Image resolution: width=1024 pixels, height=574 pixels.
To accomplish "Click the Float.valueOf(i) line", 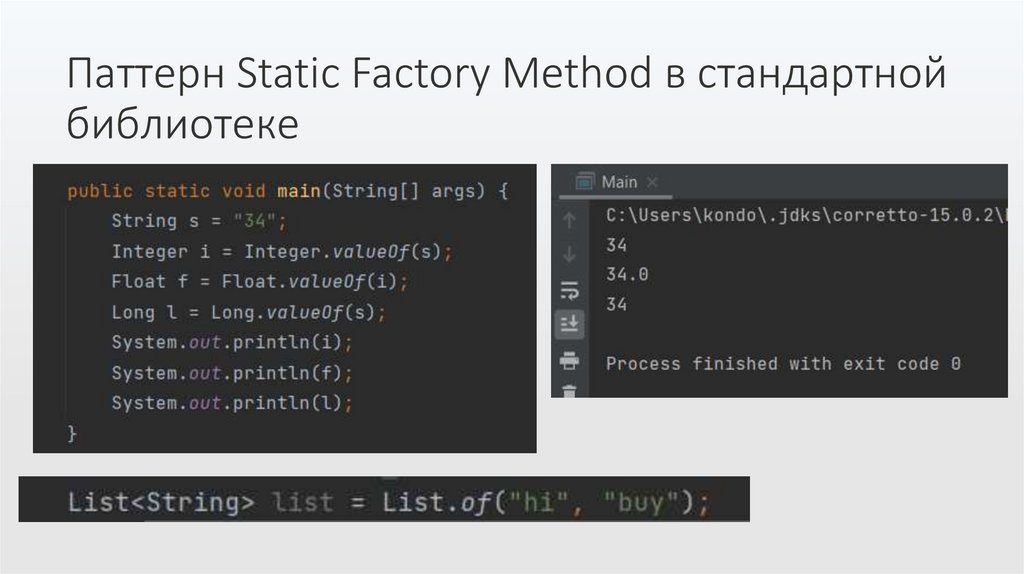I will [x=259, y=281].
